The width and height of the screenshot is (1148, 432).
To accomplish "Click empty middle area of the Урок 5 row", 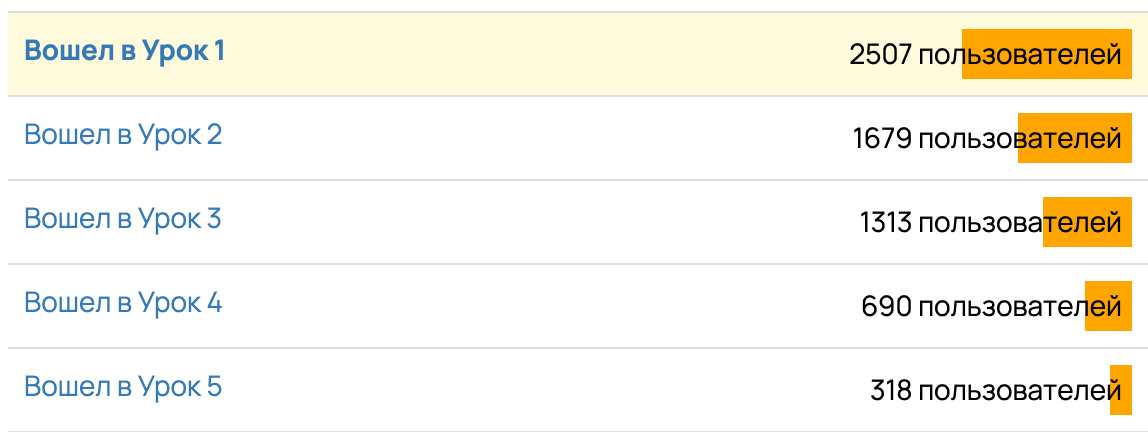I will coord(530,390).
